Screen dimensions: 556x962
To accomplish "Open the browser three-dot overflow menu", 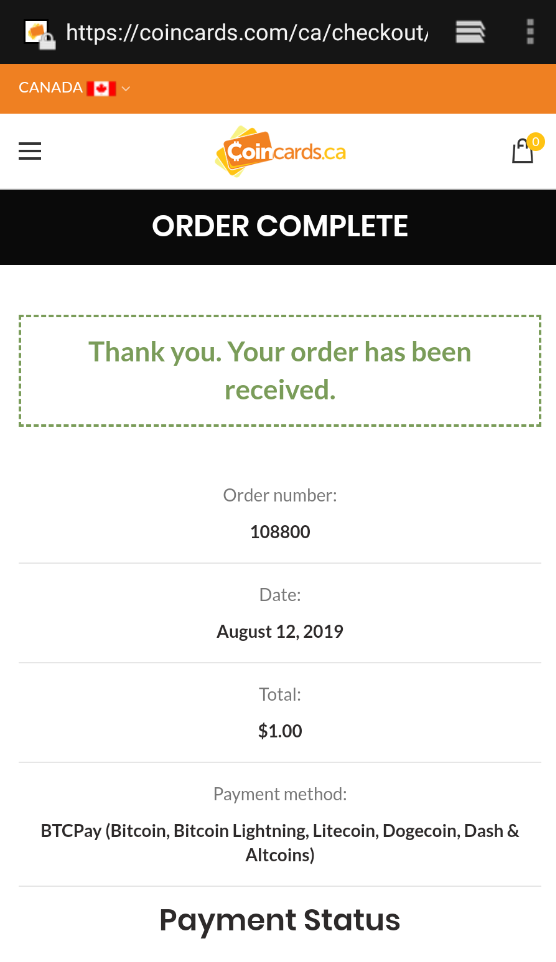I will [x=530, y=32].
